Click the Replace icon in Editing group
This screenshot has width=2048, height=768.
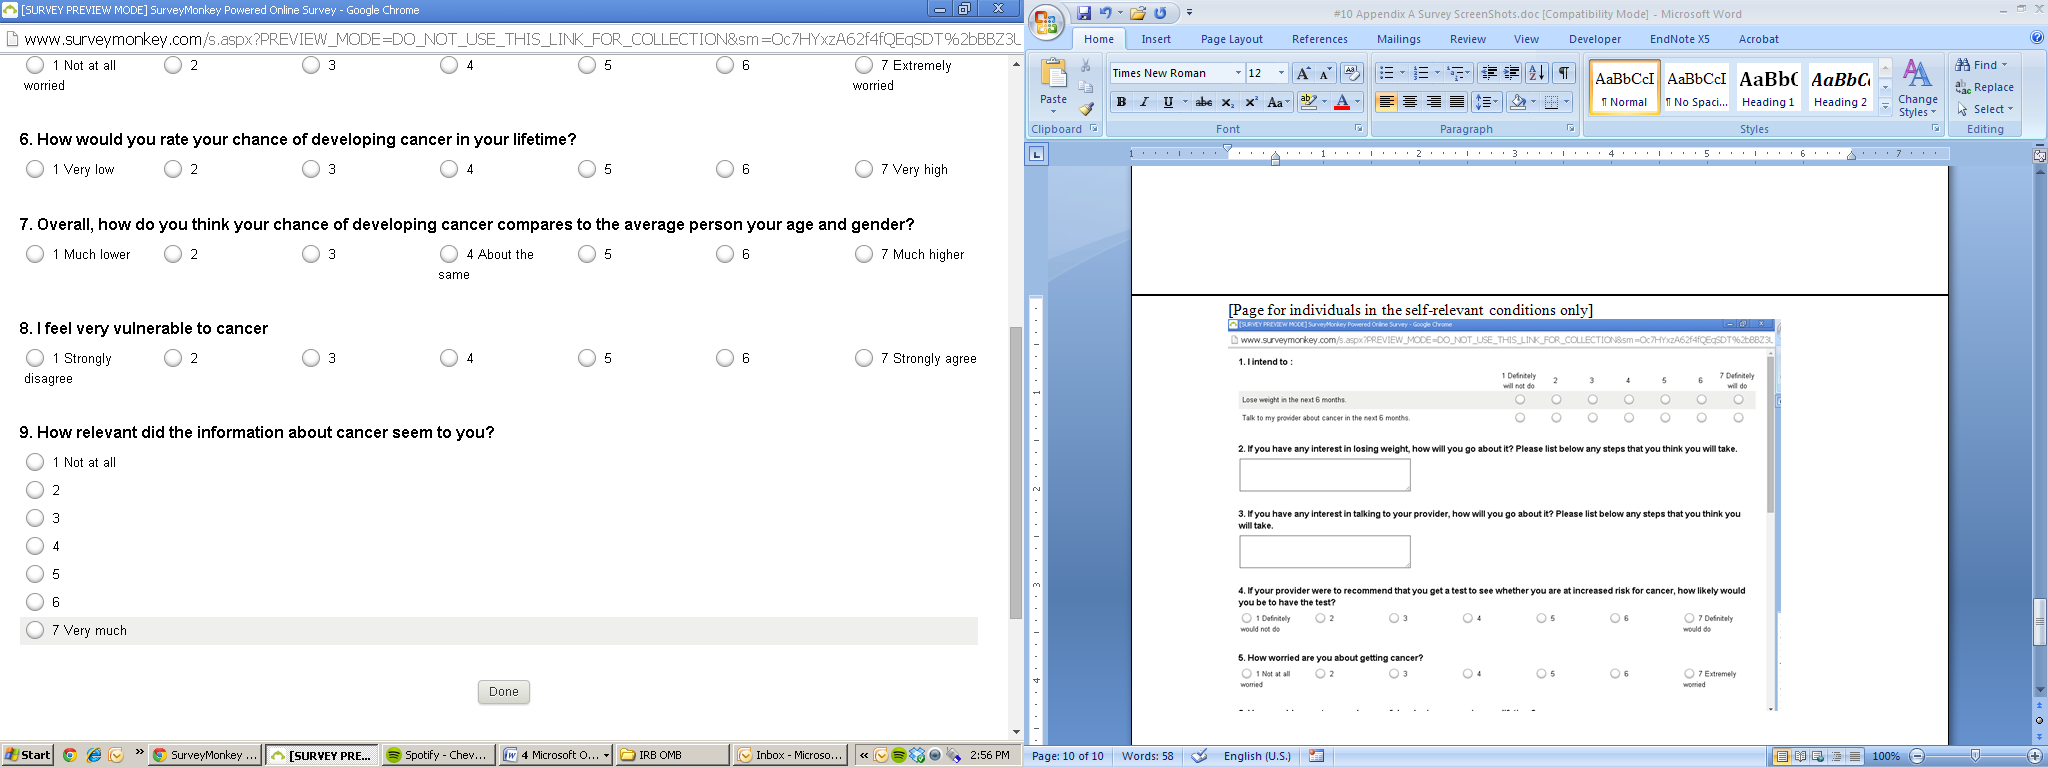(1984, 87)
